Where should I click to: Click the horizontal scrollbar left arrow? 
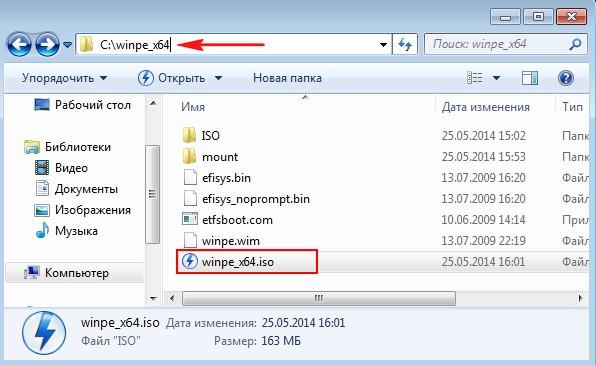coord(172,298)
